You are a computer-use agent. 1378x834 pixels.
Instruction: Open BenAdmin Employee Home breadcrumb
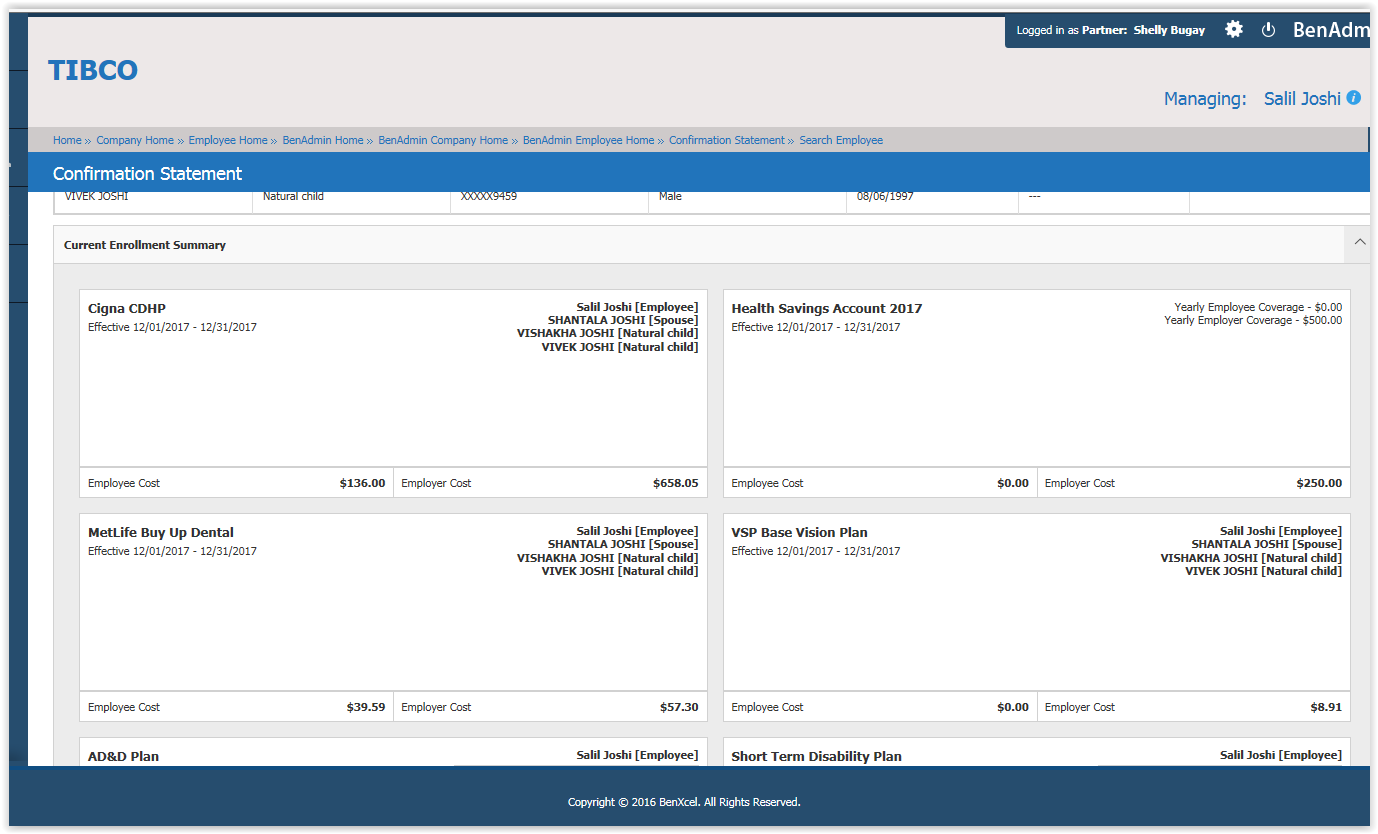tap(588, 140)
